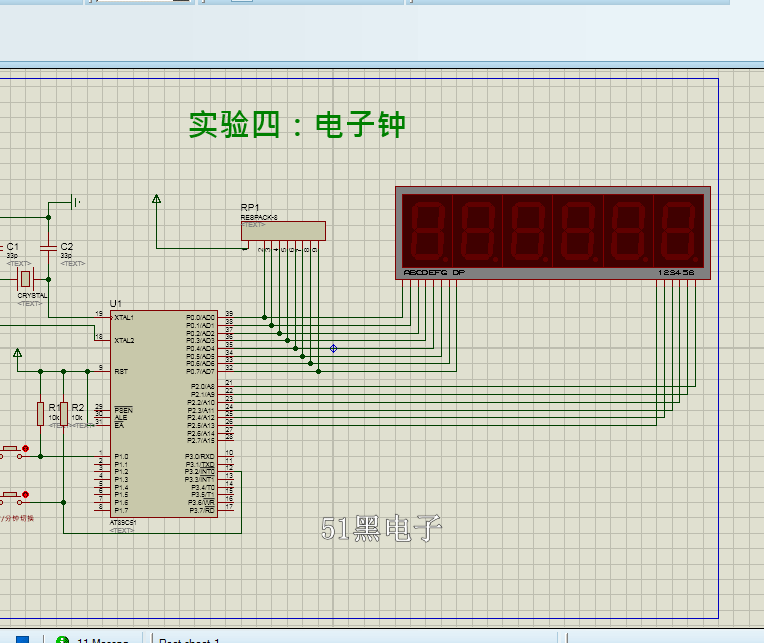This screenshot has width=764, height=643.
Task: Click the U1 reference label
Action: pyautogui.click(x=115, y=303)
